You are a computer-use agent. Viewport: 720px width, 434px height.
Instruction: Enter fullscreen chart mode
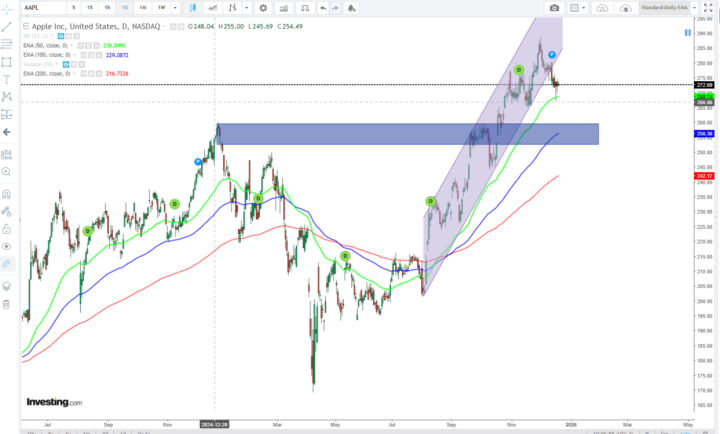(708, 8)
